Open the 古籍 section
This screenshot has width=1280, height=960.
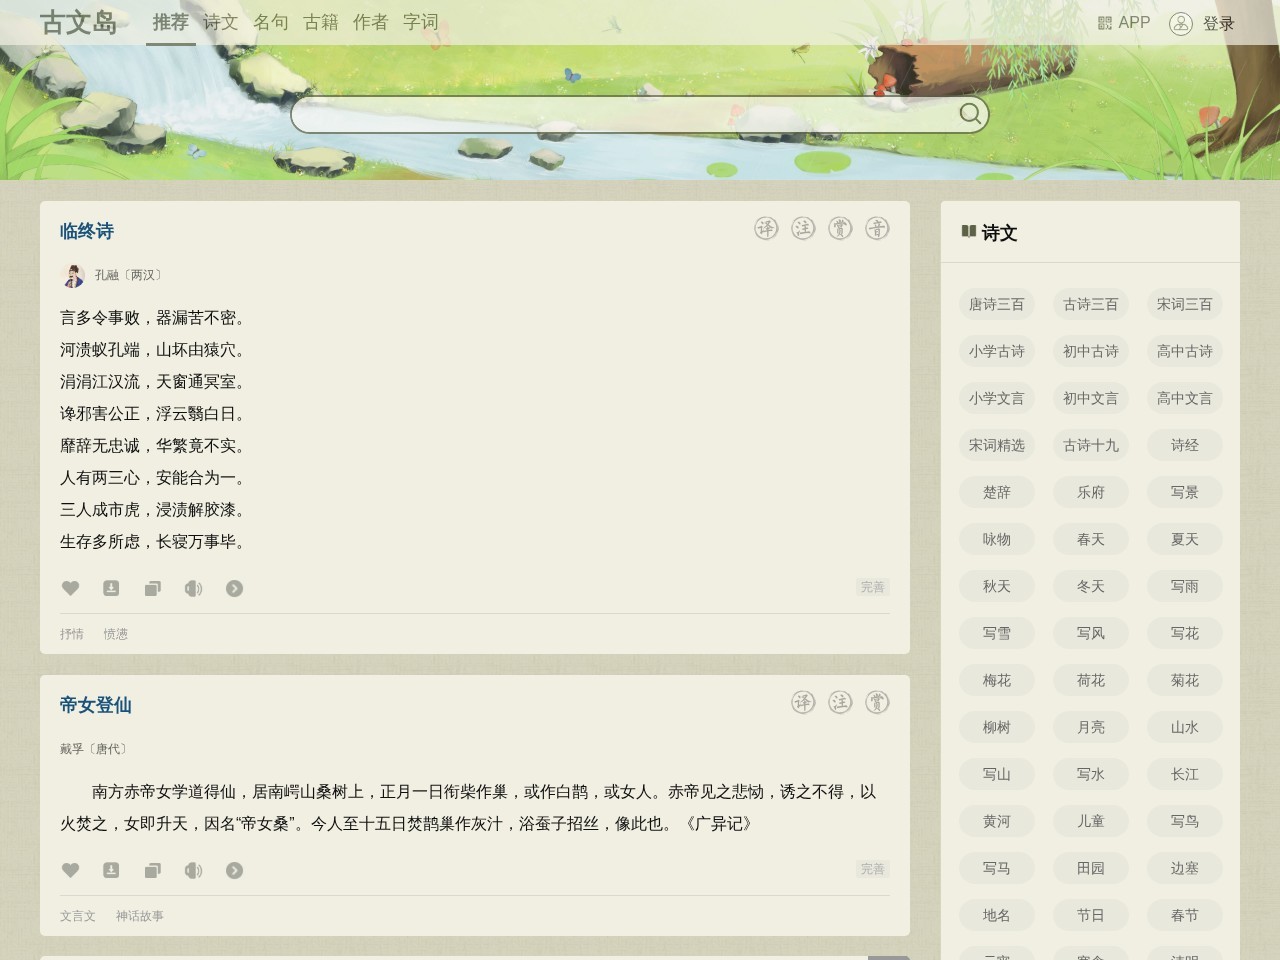[x=322, y=22]
